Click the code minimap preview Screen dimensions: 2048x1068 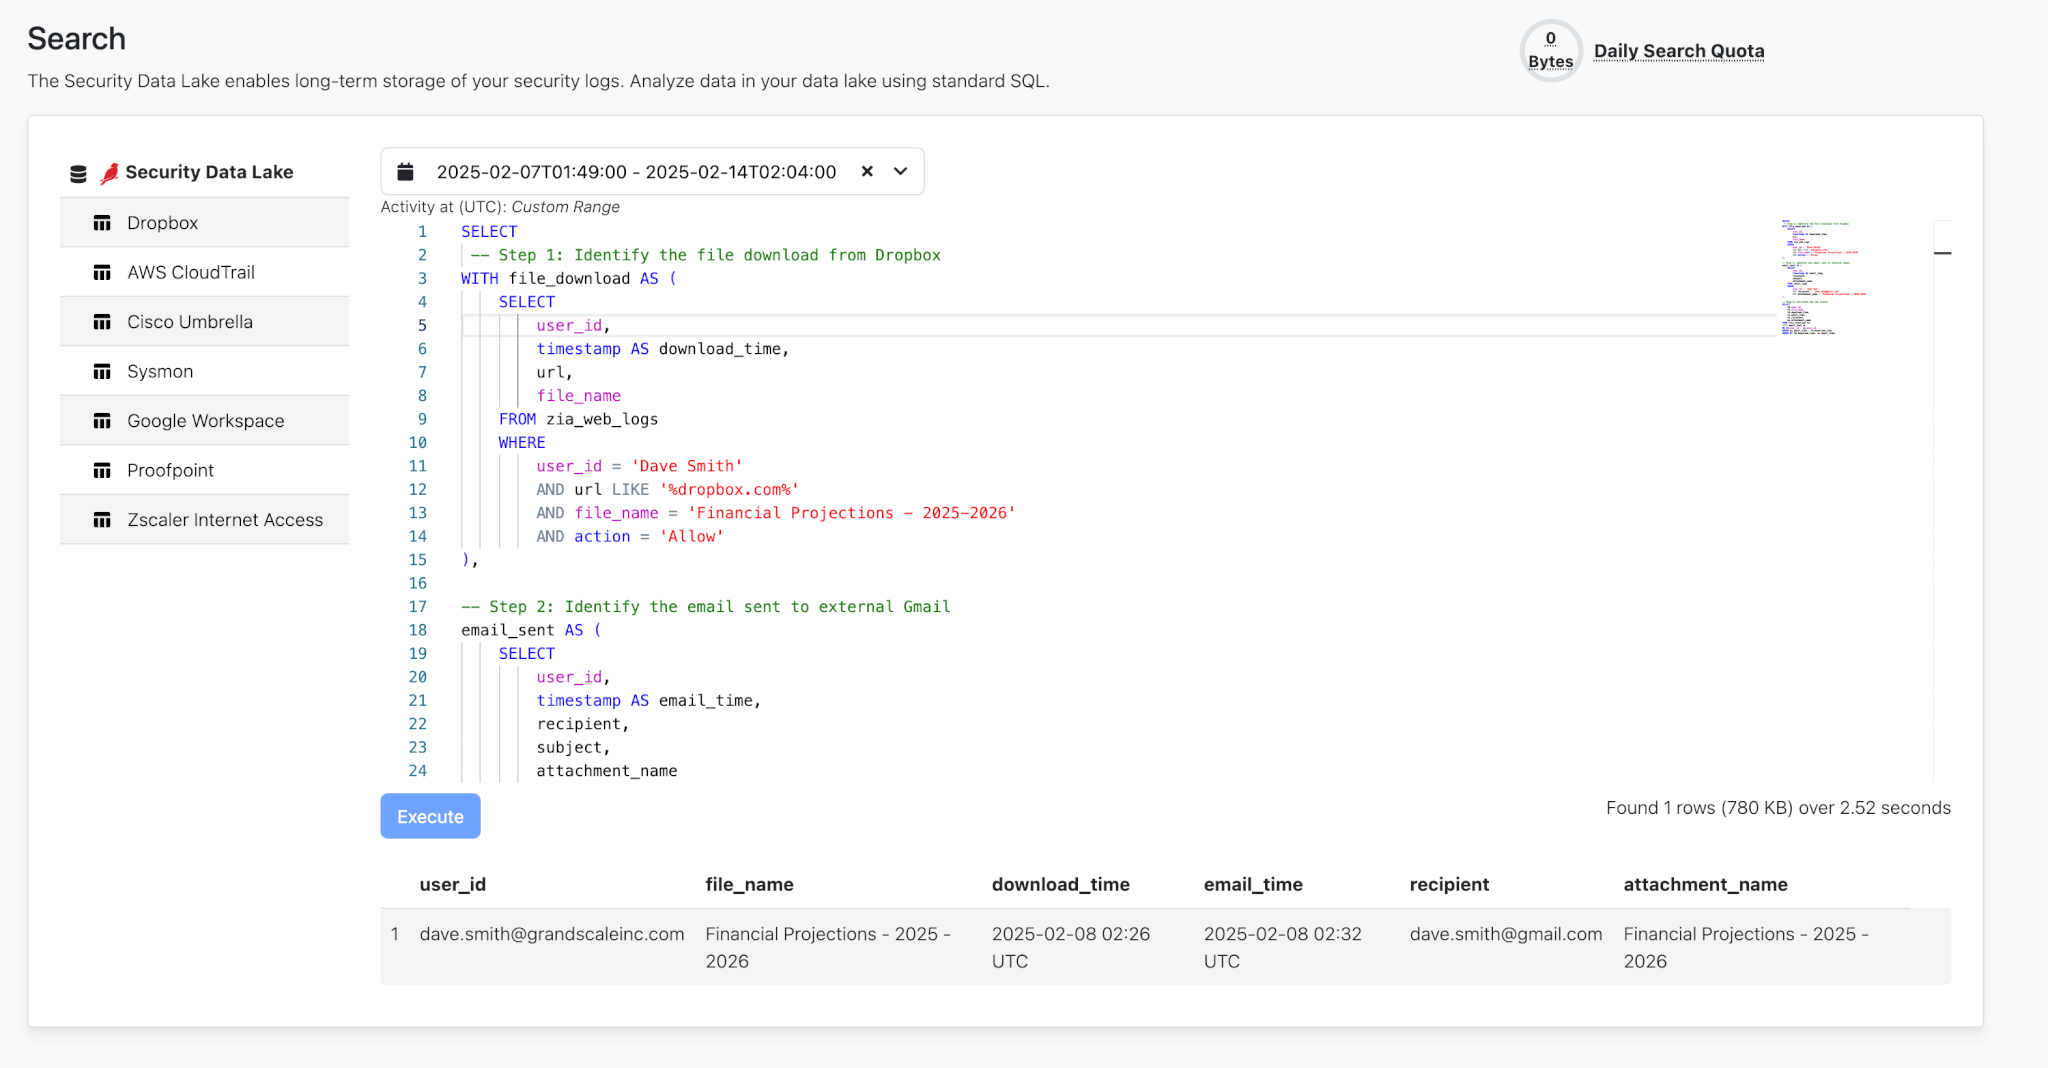pos(1822,278)
